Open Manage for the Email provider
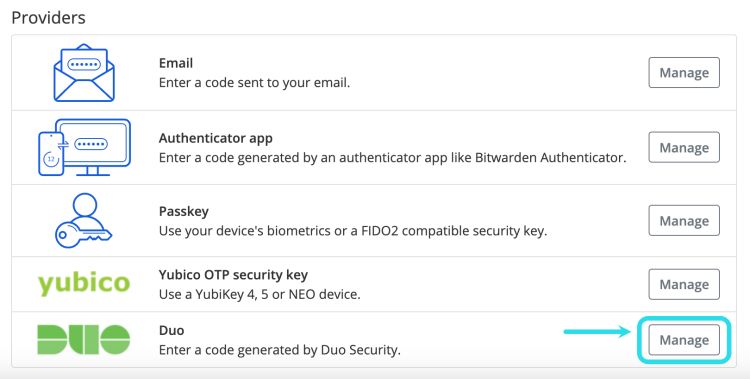Screen dimensions: 750x379 pyautogui.click(x=684, y=73)
